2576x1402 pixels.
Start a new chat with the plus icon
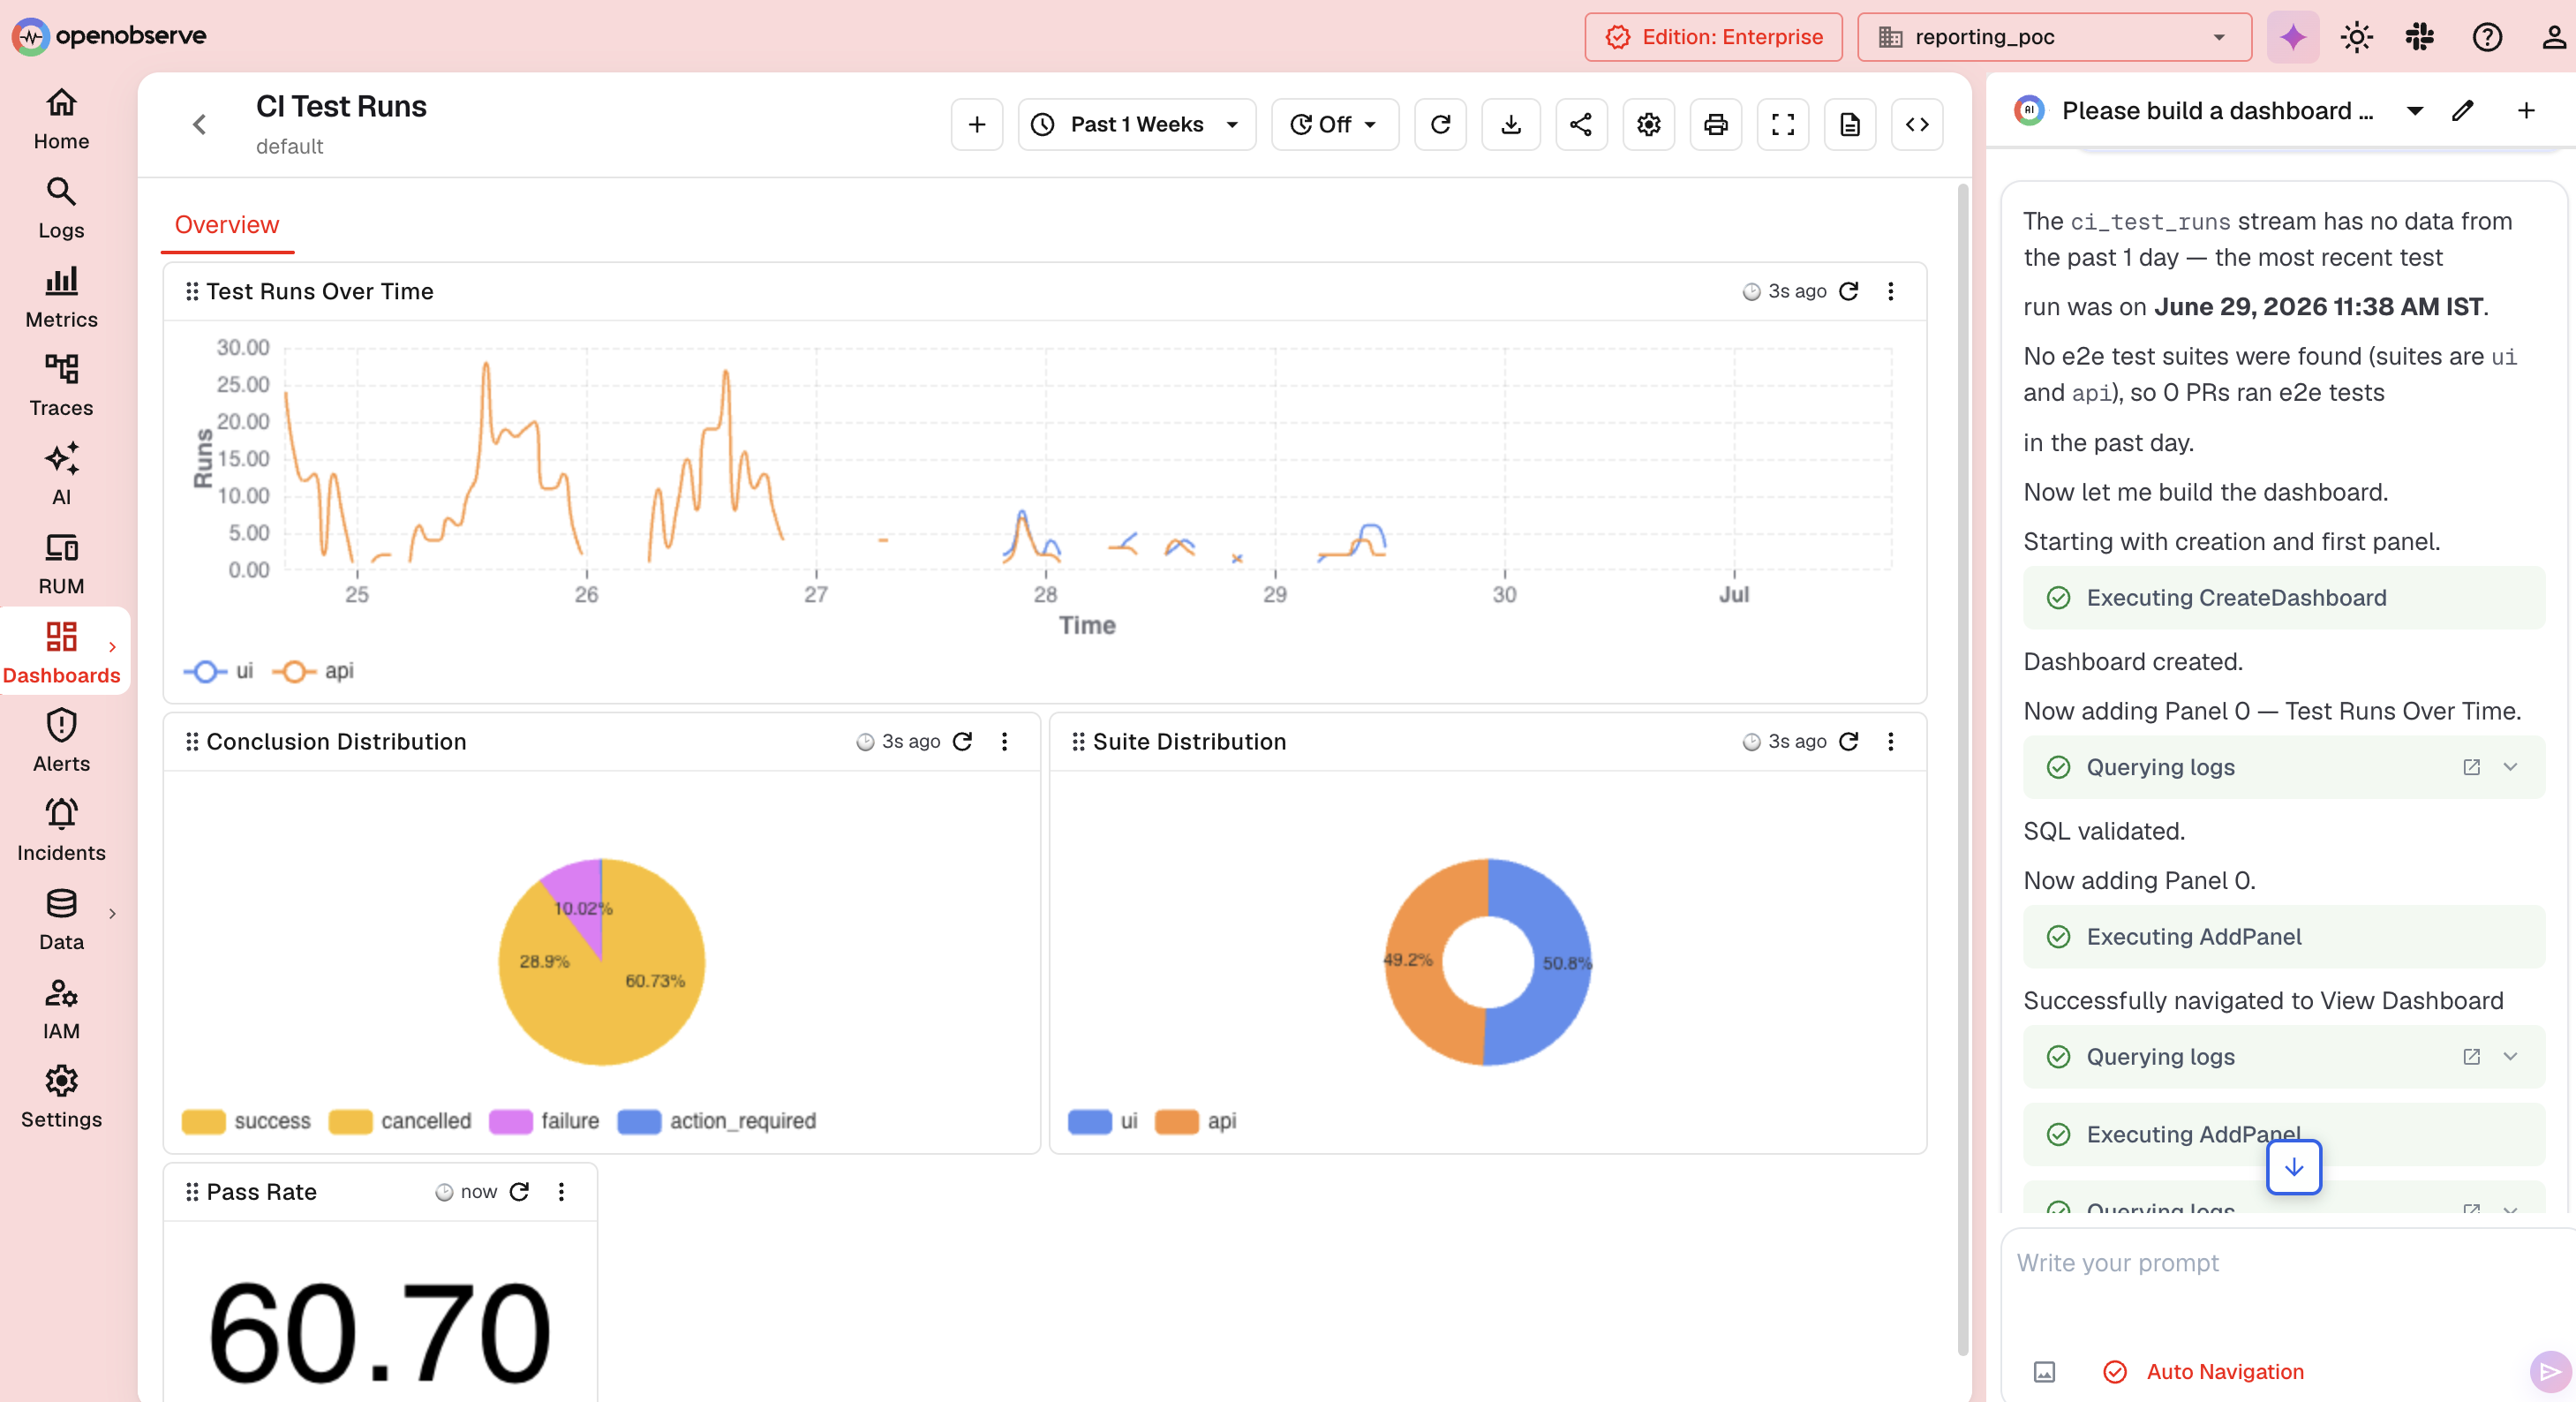2526,110
